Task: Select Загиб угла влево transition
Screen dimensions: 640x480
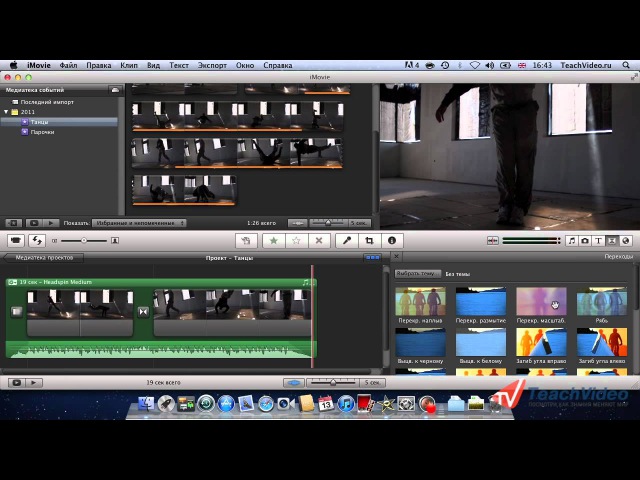Action: tap(602, 346)
